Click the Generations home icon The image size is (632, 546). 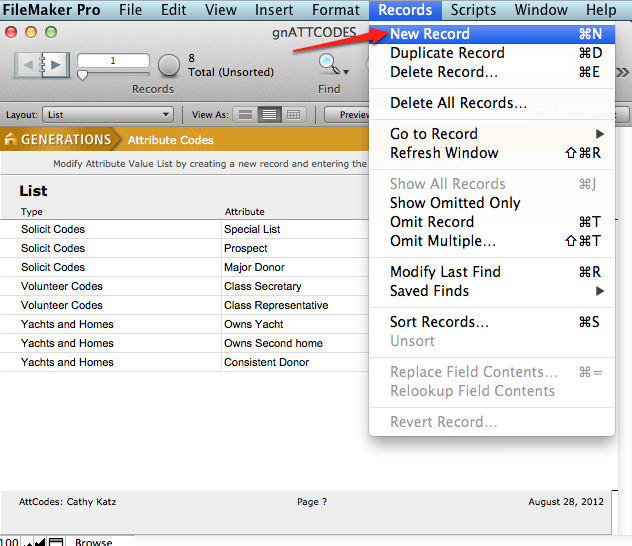point(10,139)
